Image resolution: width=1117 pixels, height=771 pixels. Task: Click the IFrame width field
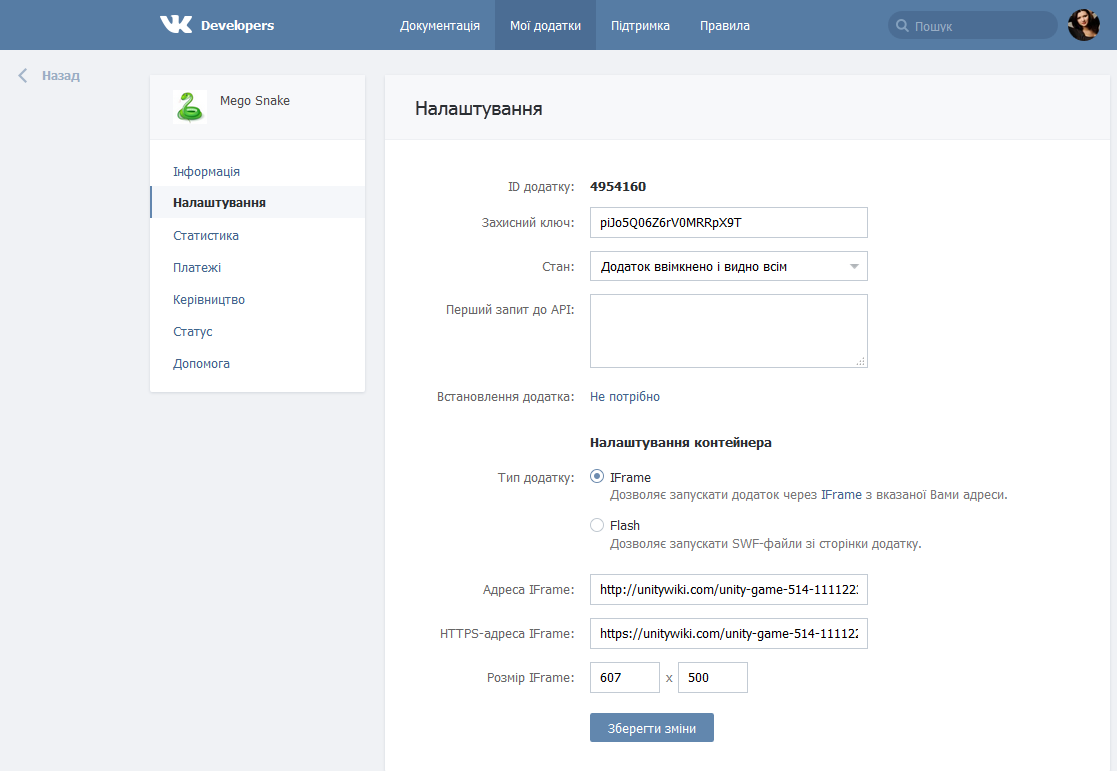coord(624,677)
